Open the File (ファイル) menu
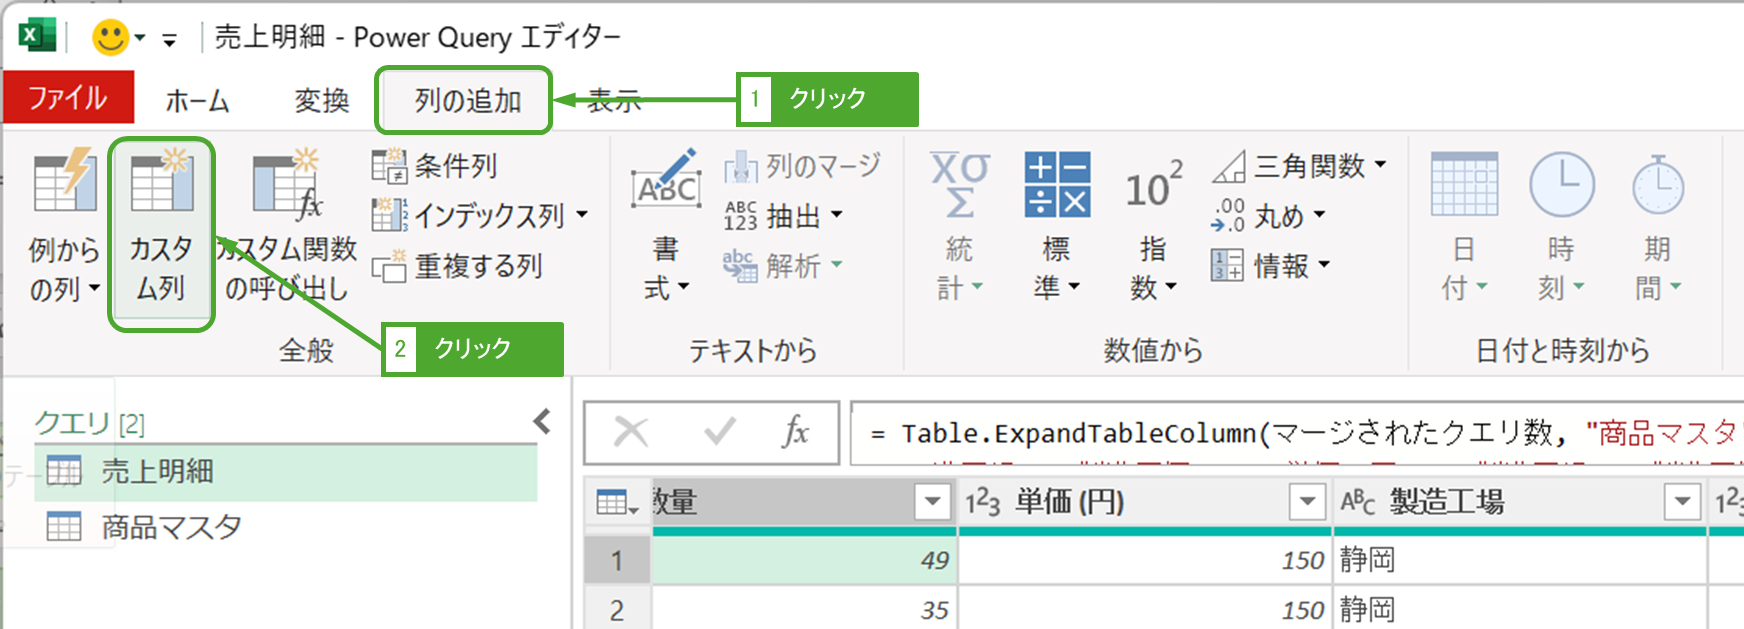 click(67, 98)
